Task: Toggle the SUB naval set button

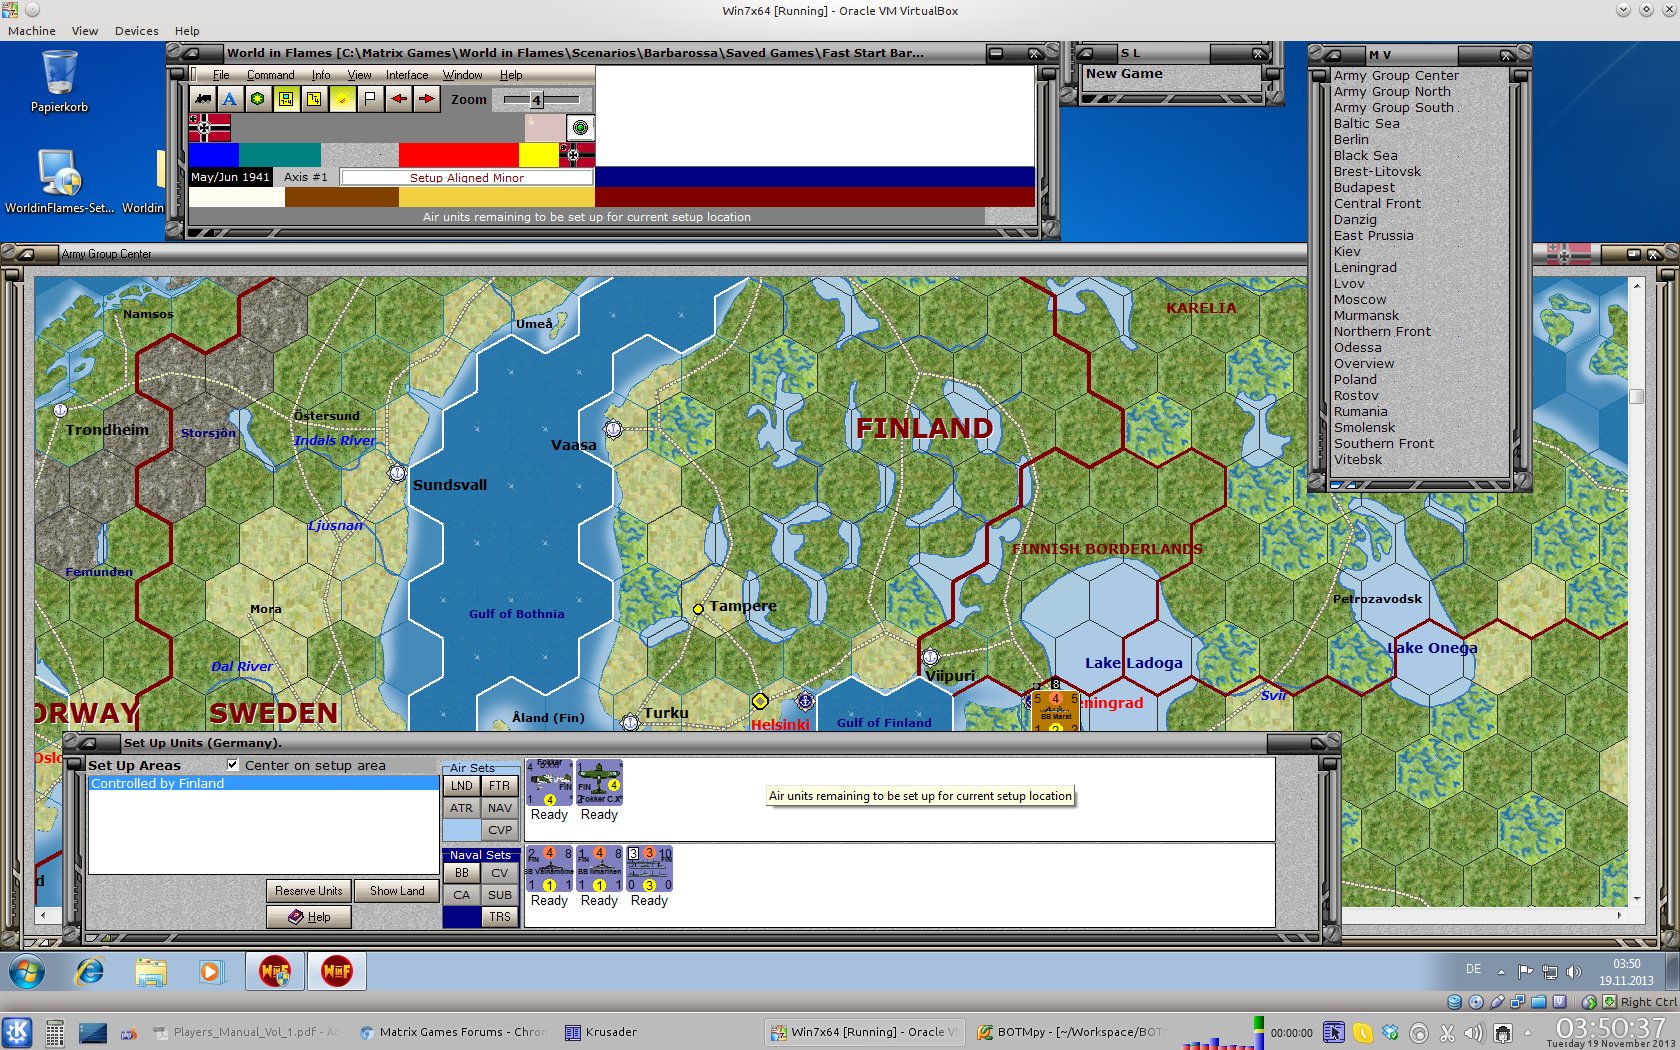Action: [x=500, y=895]
